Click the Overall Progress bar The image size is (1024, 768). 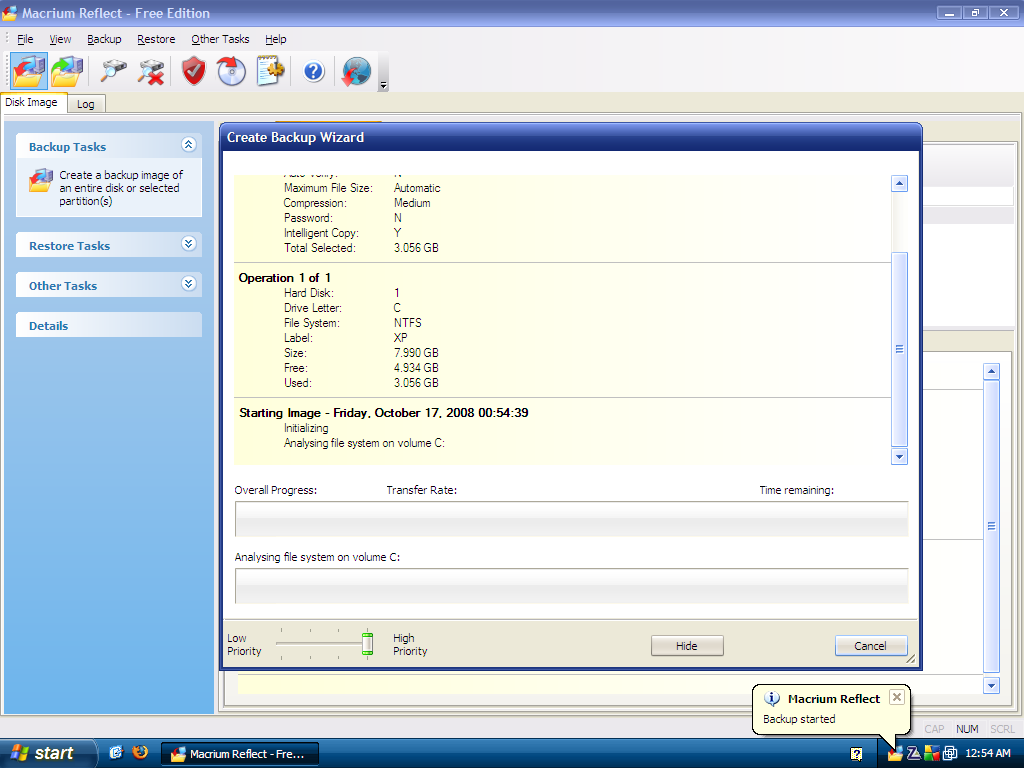[x=571, y=519]
